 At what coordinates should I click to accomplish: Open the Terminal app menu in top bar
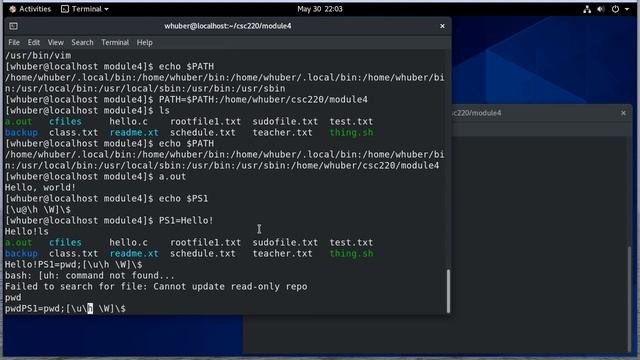point(85,9)
